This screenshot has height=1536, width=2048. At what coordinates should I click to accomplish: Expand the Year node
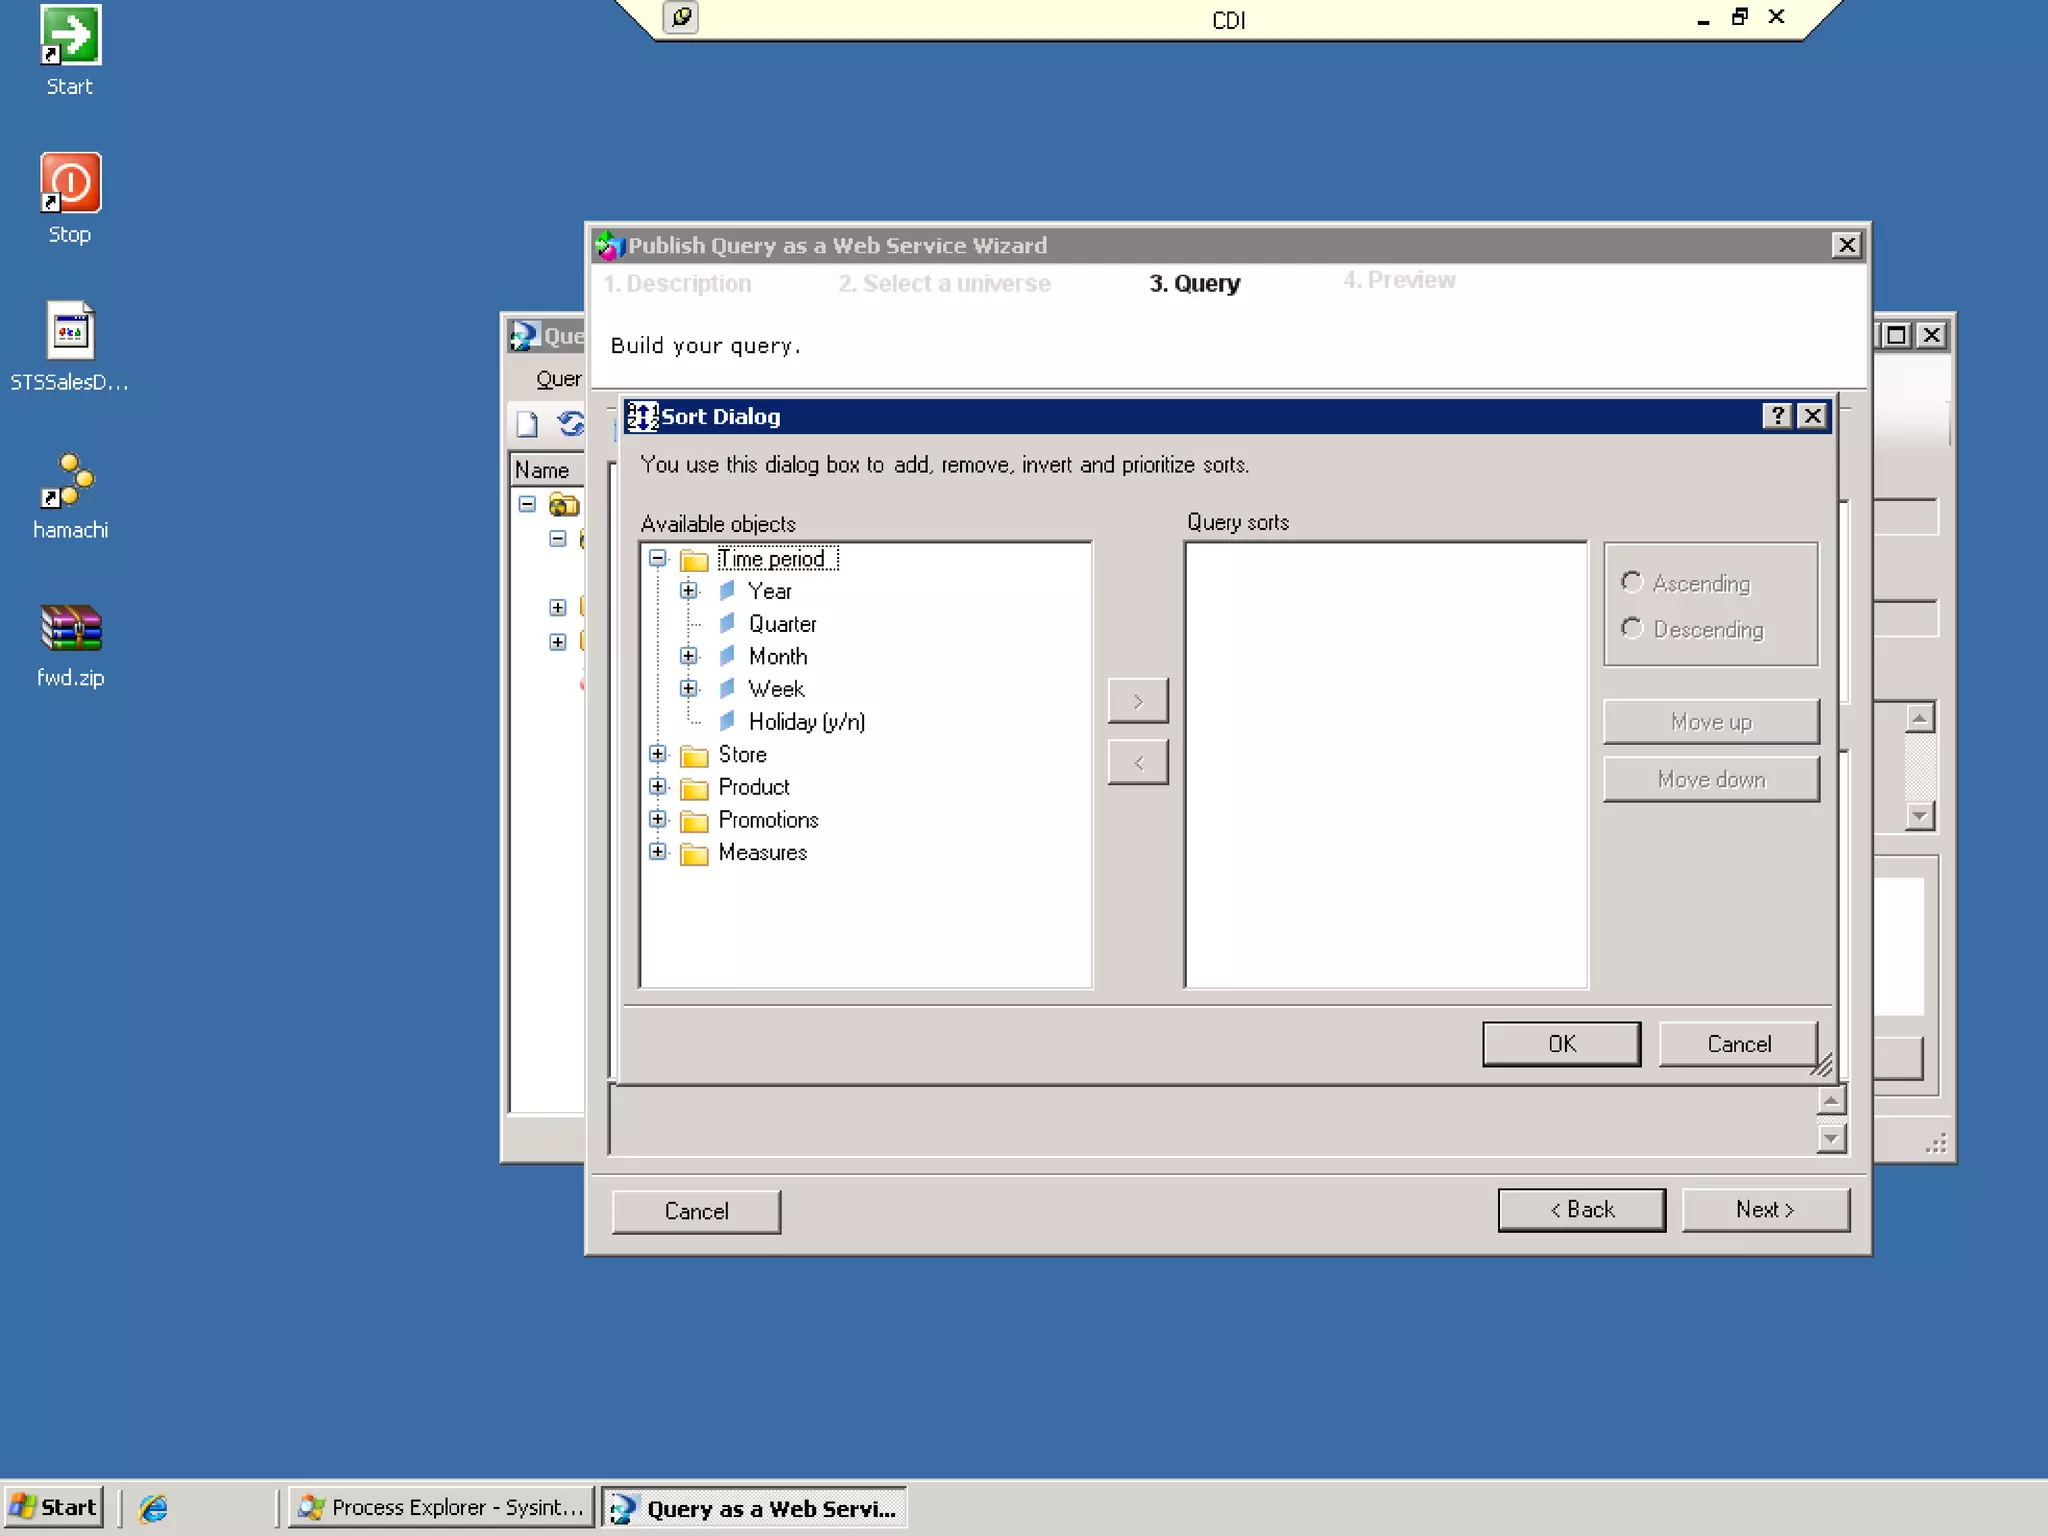tap(689, 591)
